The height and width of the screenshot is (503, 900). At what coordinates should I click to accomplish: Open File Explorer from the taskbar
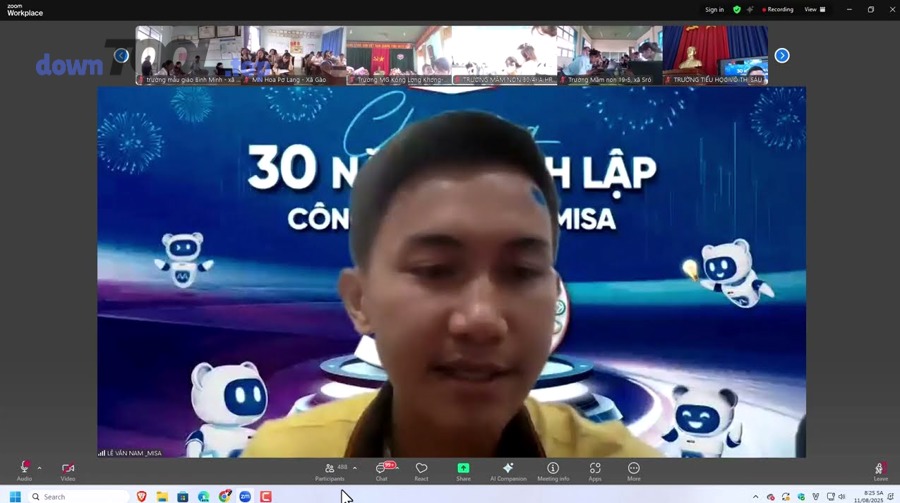[x=162, y=497]
